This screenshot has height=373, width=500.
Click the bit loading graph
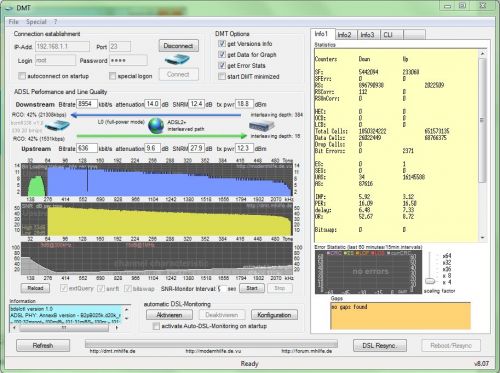coord(157,179)
